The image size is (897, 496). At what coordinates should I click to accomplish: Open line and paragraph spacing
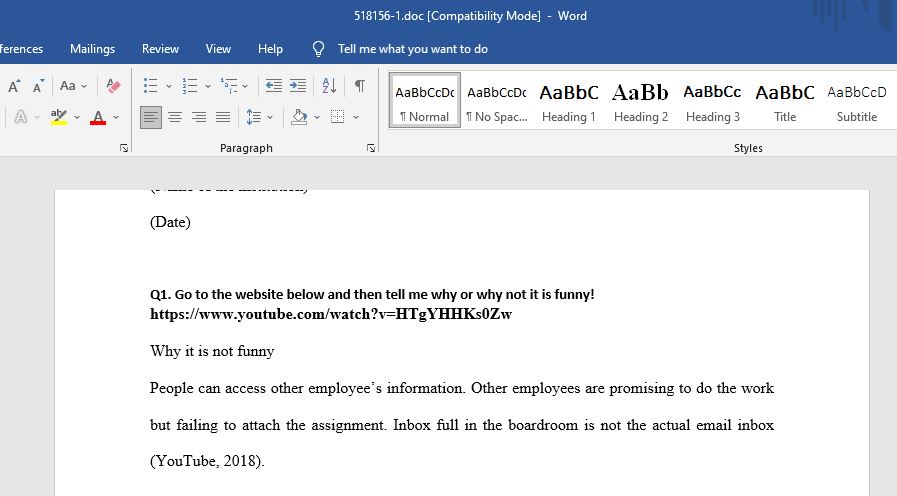point(253,117)
